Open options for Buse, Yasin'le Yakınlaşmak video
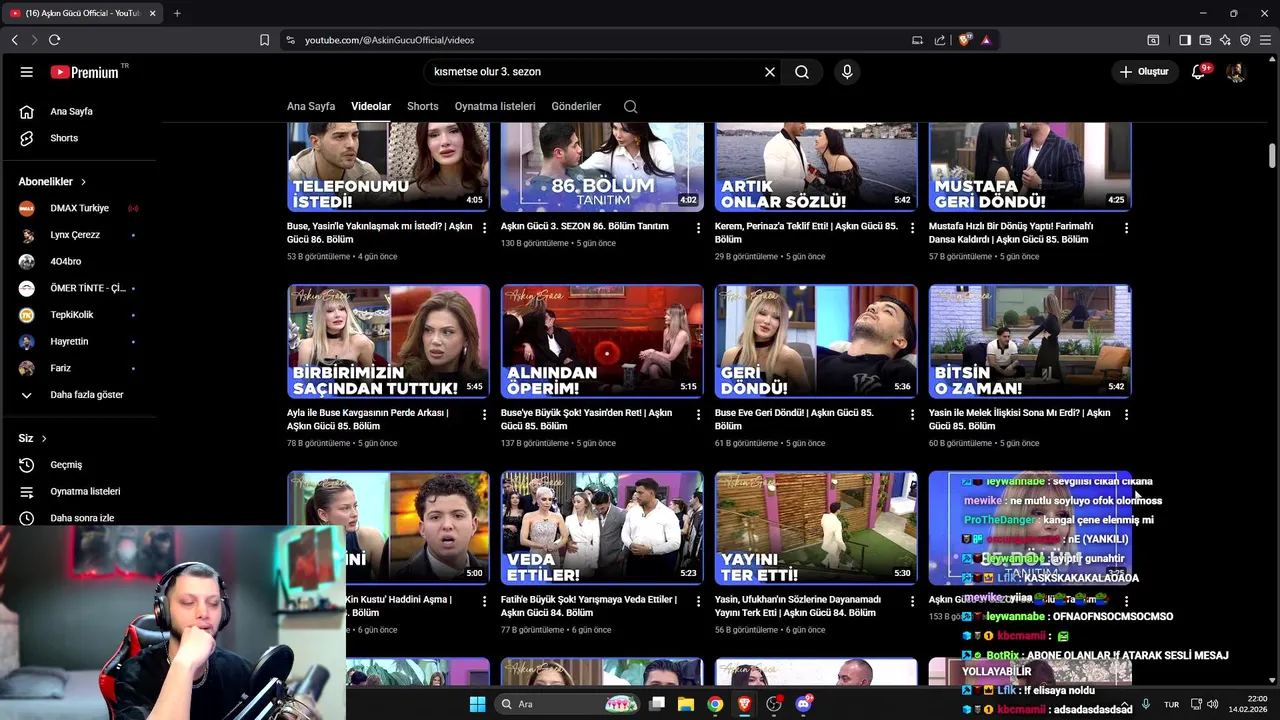1280x720 pixels. [484, 228]
